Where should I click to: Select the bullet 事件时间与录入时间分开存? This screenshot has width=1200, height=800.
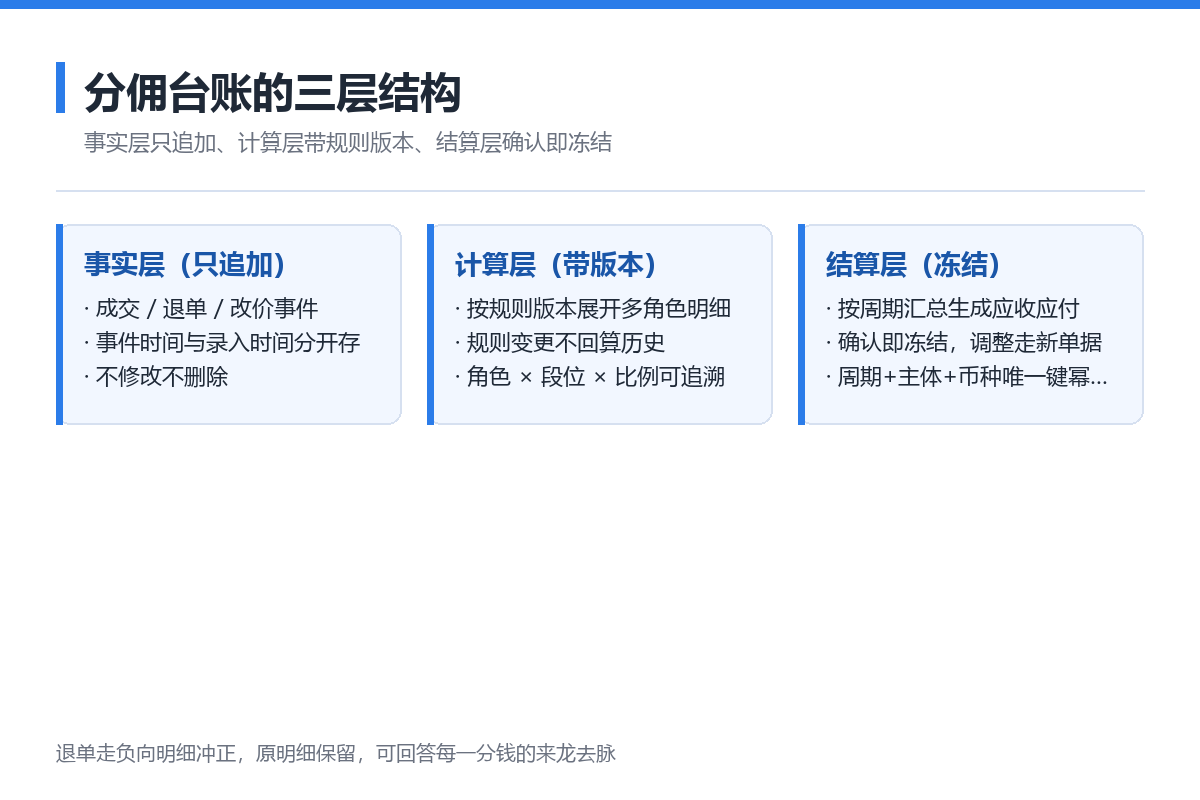coord(222,343)
